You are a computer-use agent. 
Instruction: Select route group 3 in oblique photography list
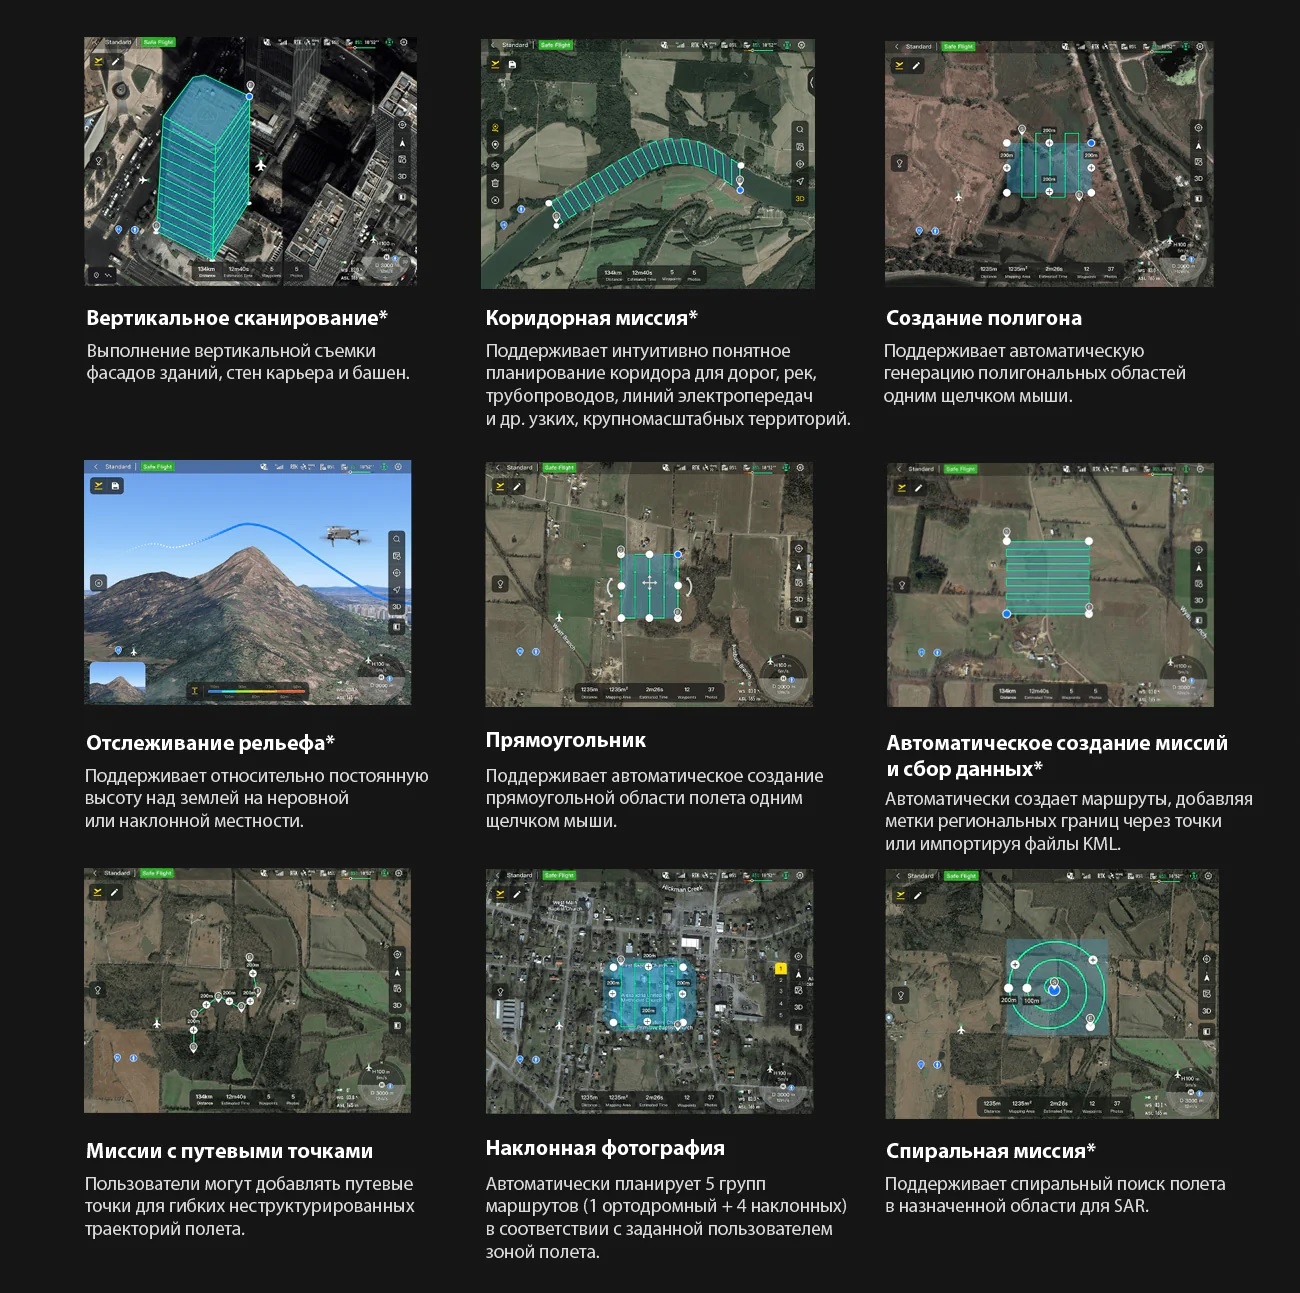click(780, 991)
